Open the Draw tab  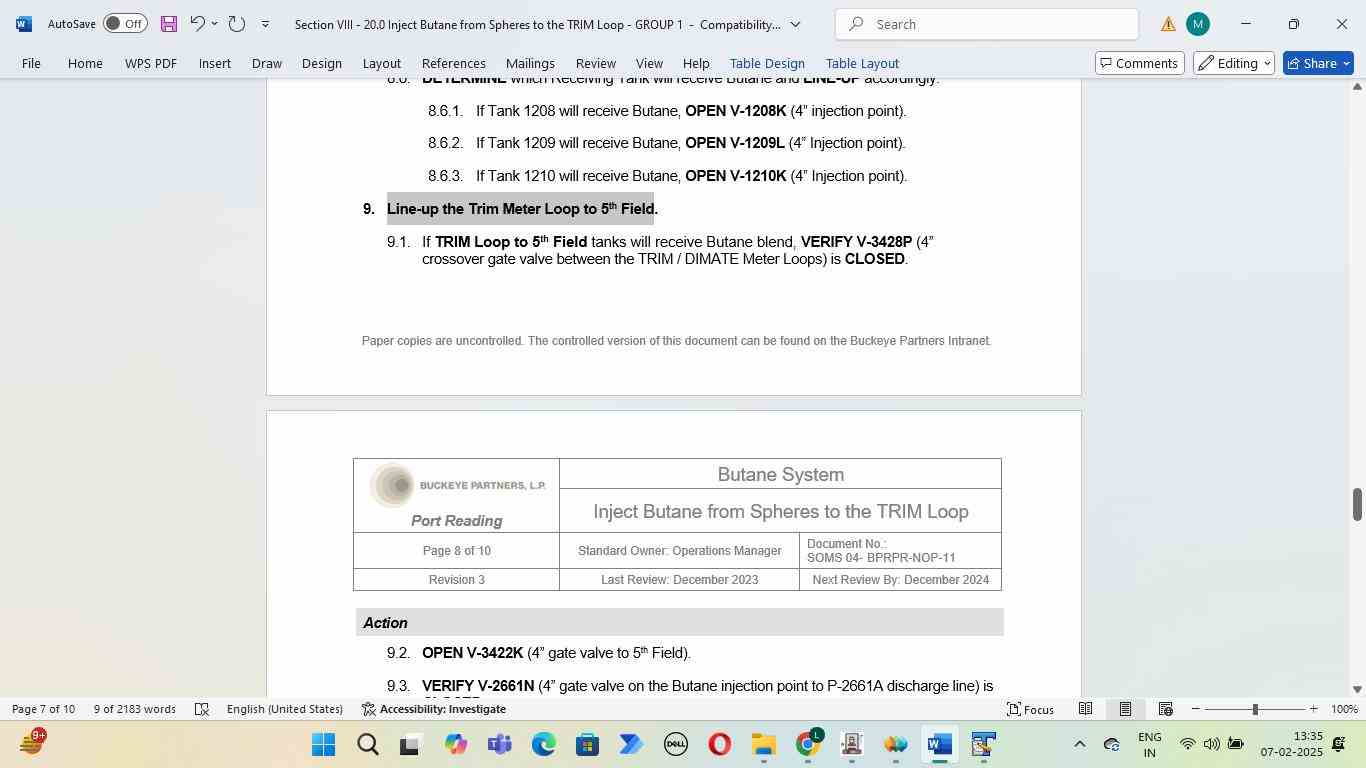(x=266, y=63)
